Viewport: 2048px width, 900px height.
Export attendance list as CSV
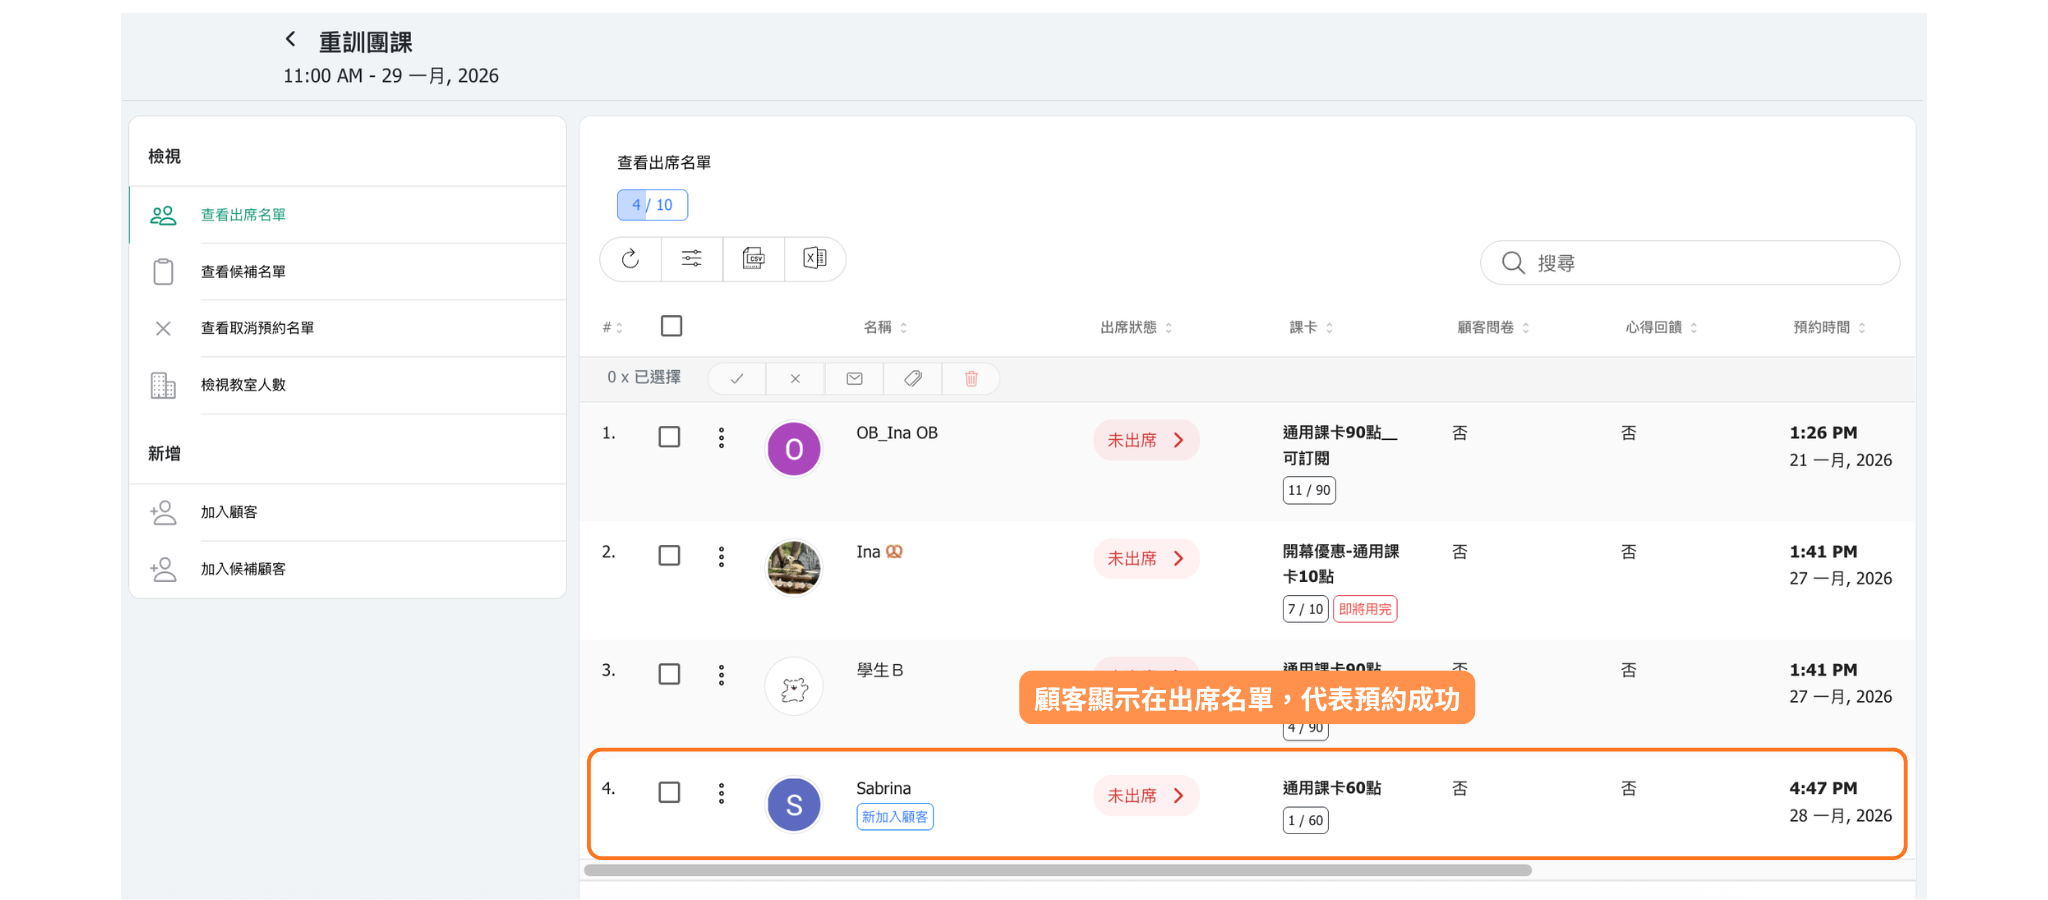pyautogui.click(x=754, y=259)
